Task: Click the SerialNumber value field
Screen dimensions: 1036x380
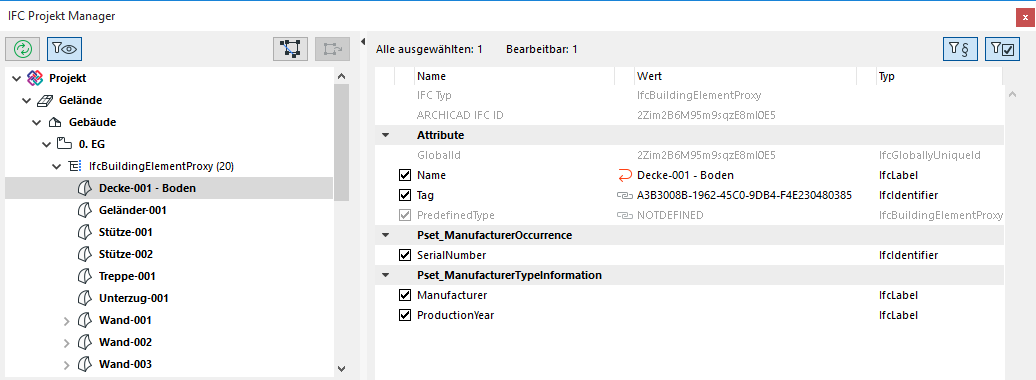Action: 745,255
